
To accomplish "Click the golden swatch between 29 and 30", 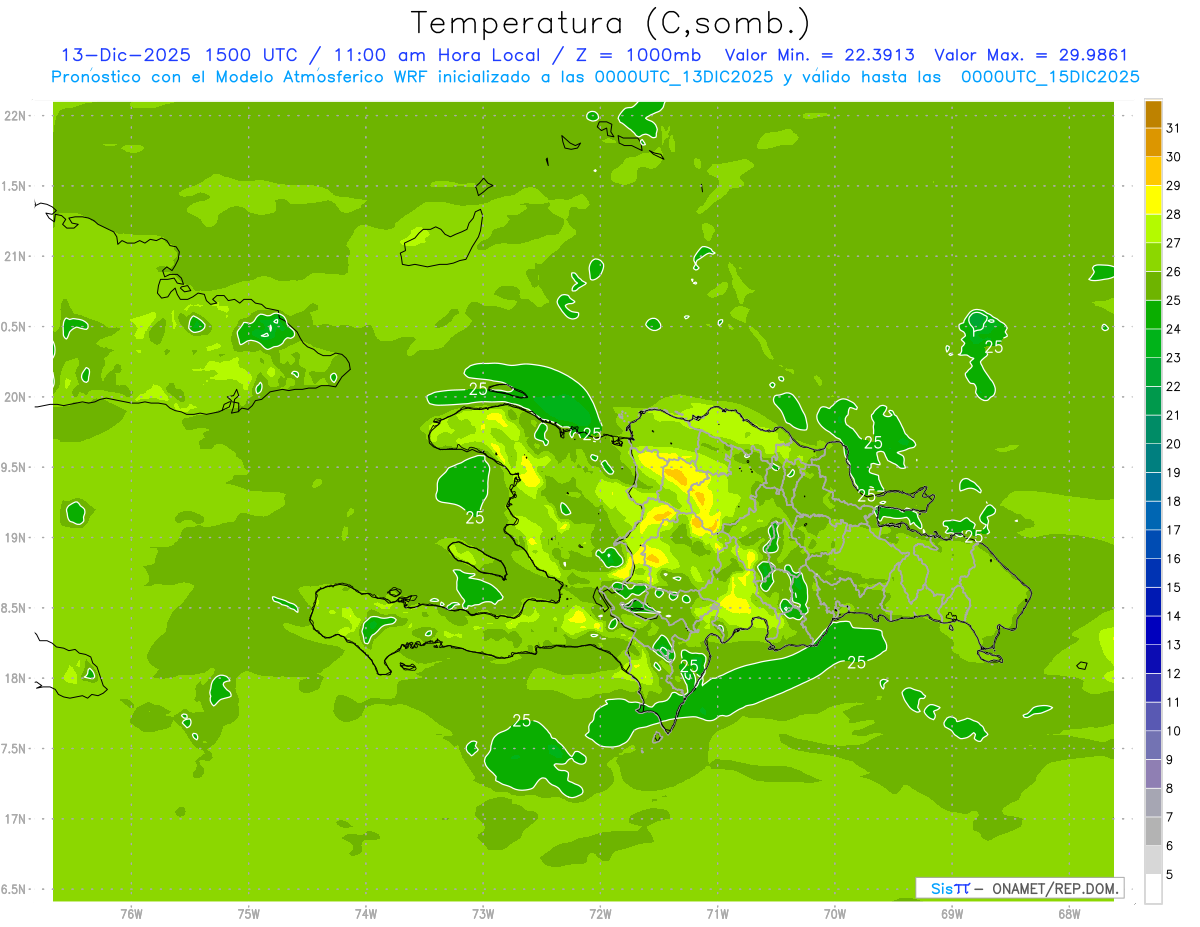I will click(x=1153, y=171).
